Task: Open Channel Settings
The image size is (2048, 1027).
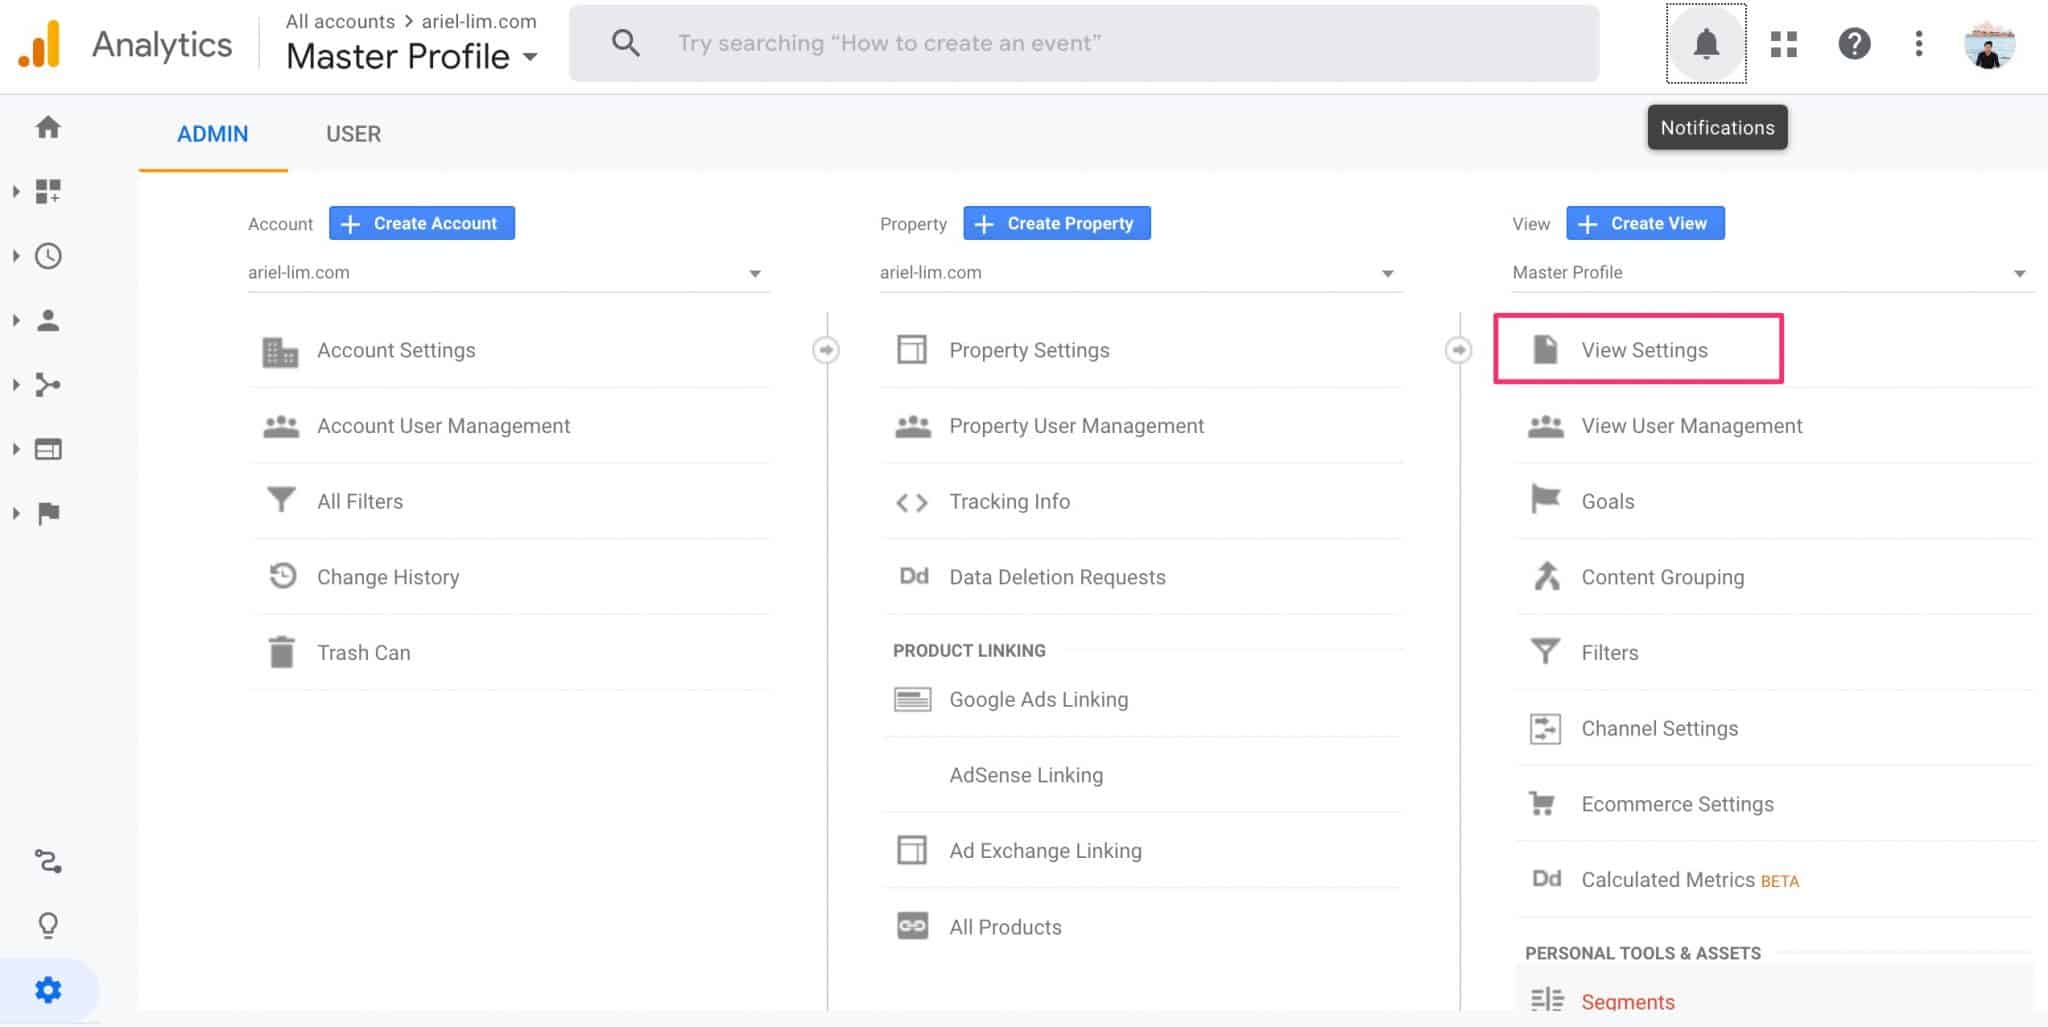Action: click(x=1774, y=729)
